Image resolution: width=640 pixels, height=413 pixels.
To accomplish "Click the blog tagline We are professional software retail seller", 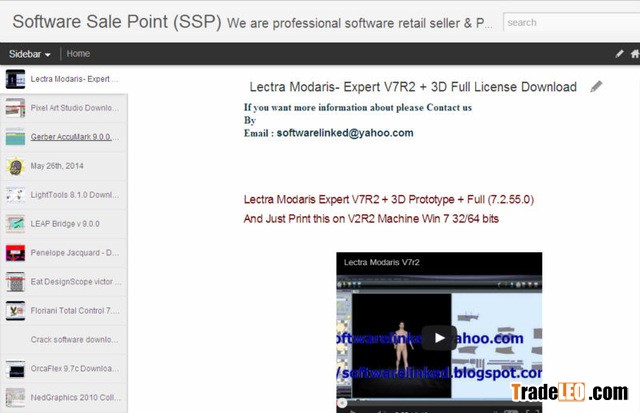I will click(x=360, y=23).
